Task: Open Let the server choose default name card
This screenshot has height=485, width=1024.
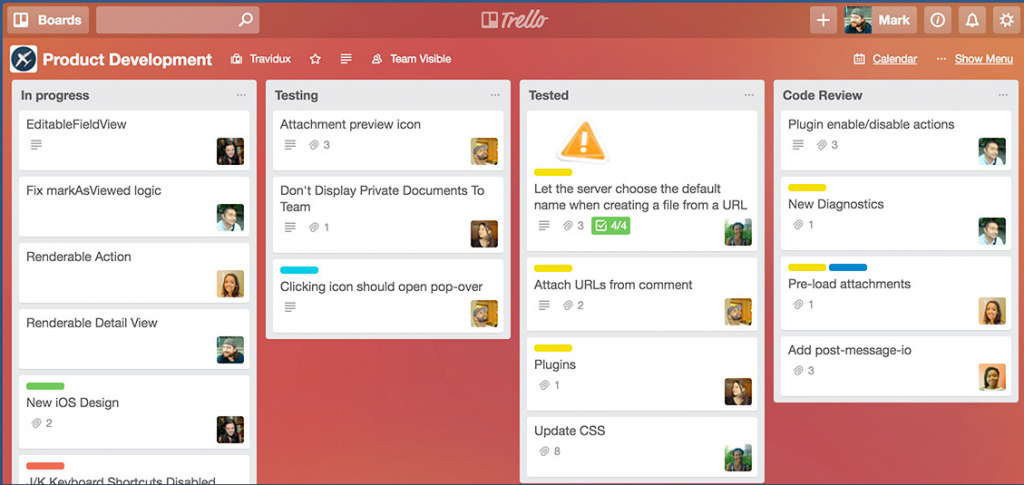Action: [x=642, y=181]
